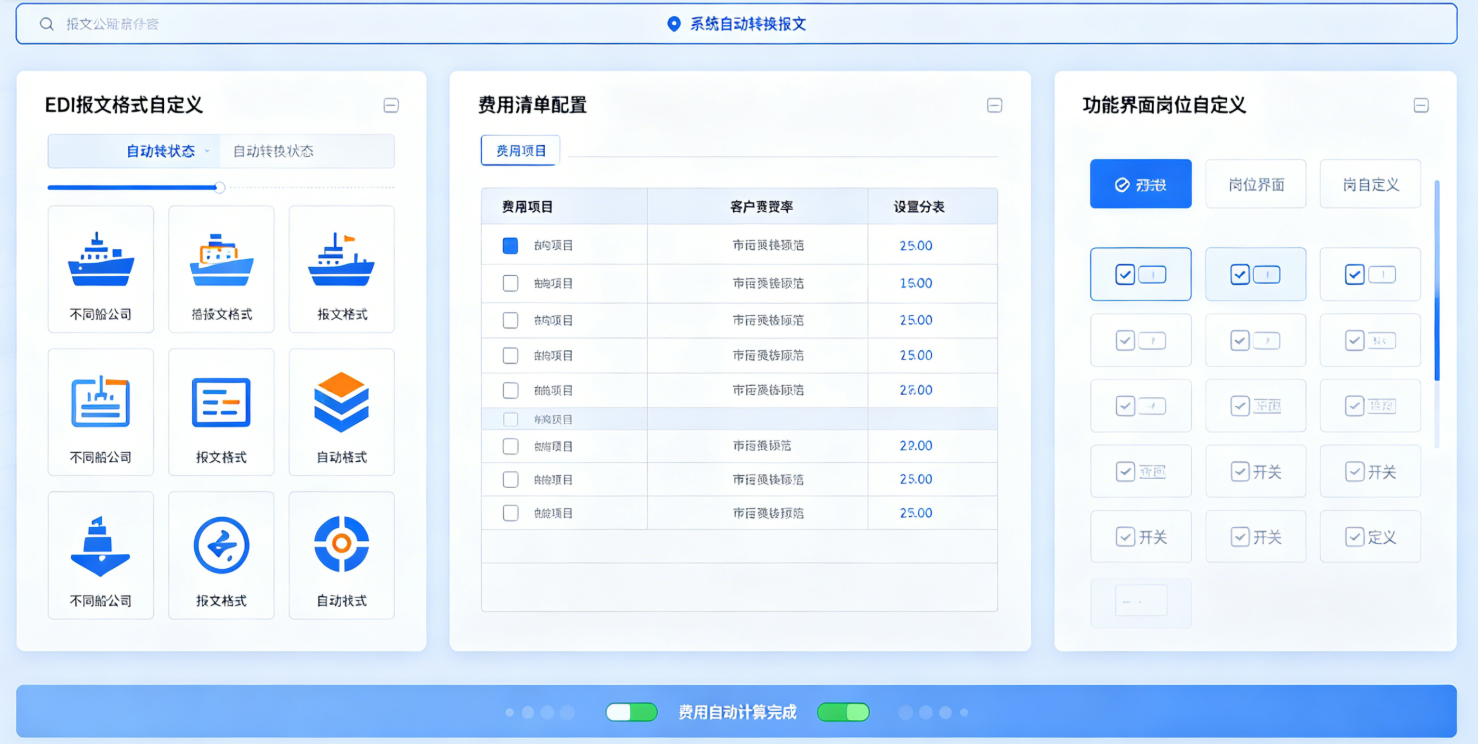Click the 不同船公司 document card icon
This screenshot has height=744, width=1478.
[x=101, y=412]
